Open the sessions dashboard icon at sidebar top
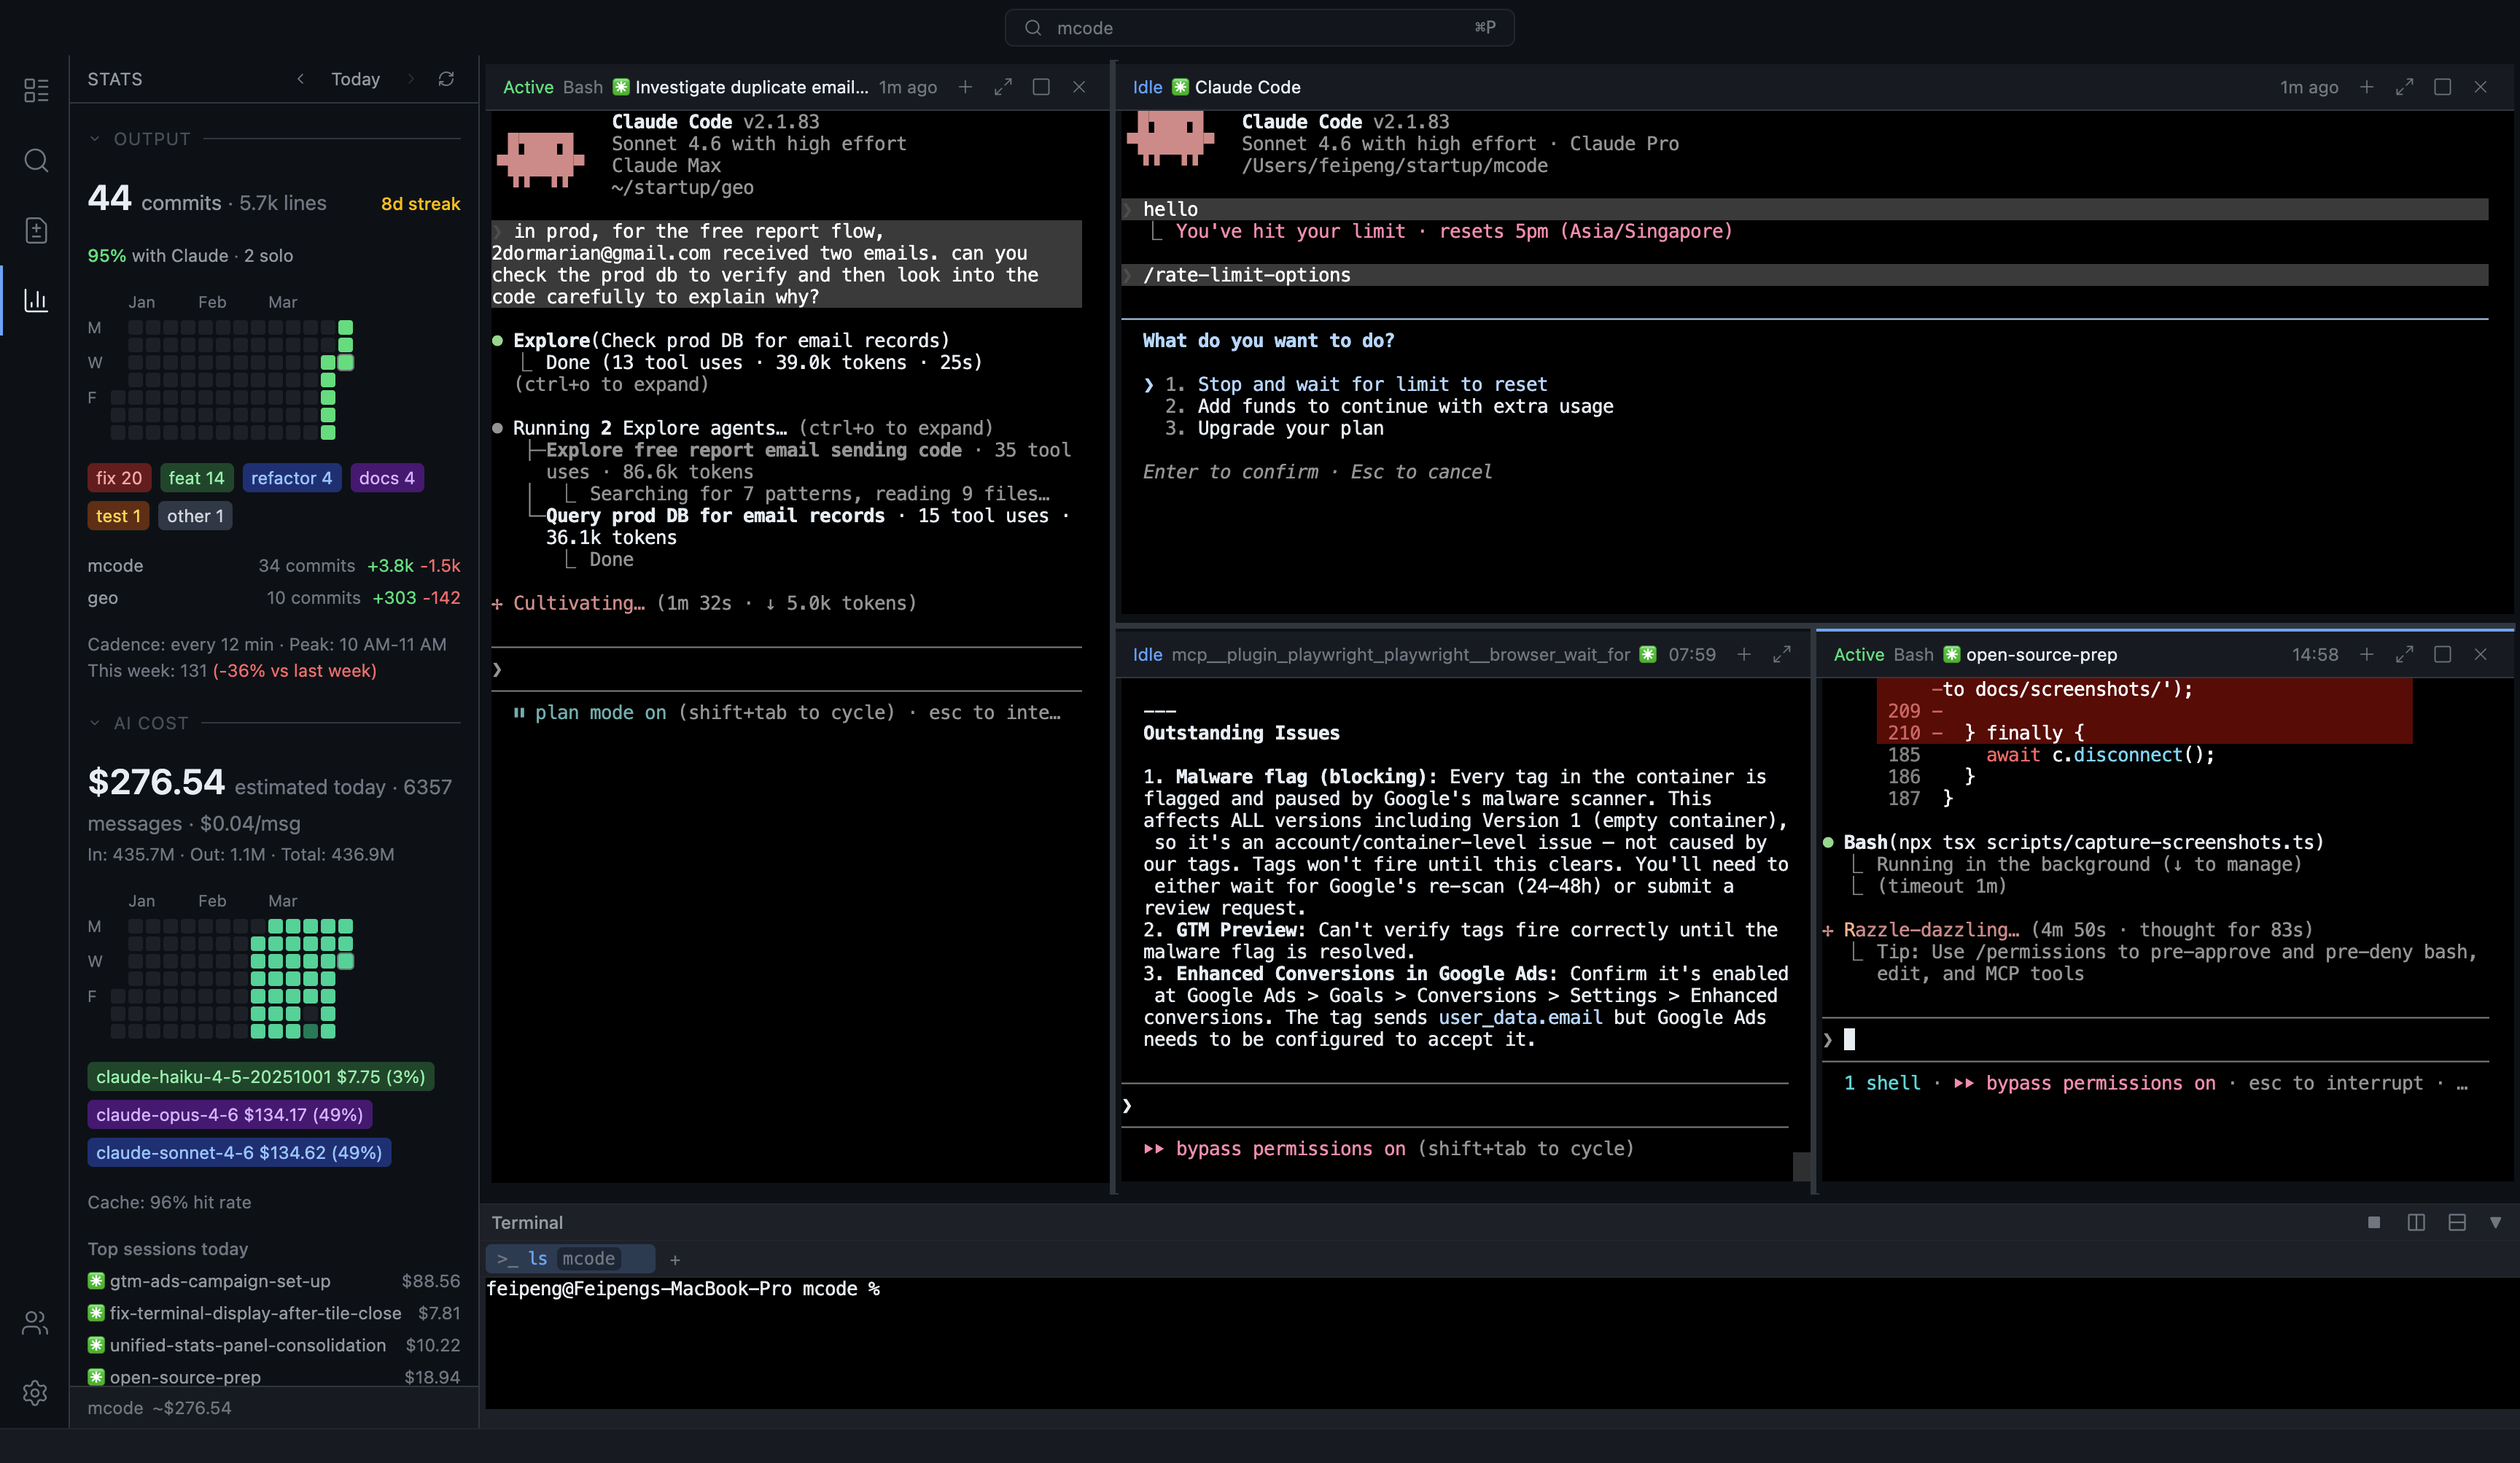Viewport: 2520px width, 1463px height. point(36,90)
